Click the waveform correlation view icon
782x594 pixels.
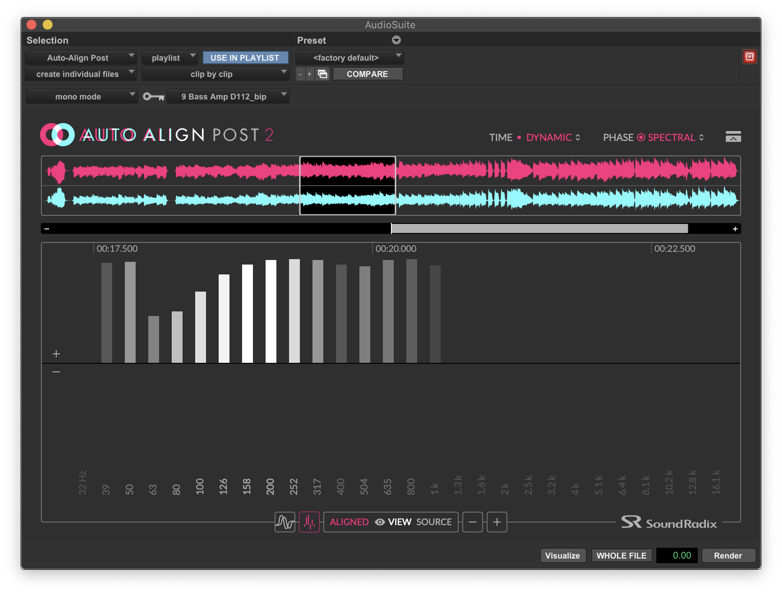tap(285, 522)
